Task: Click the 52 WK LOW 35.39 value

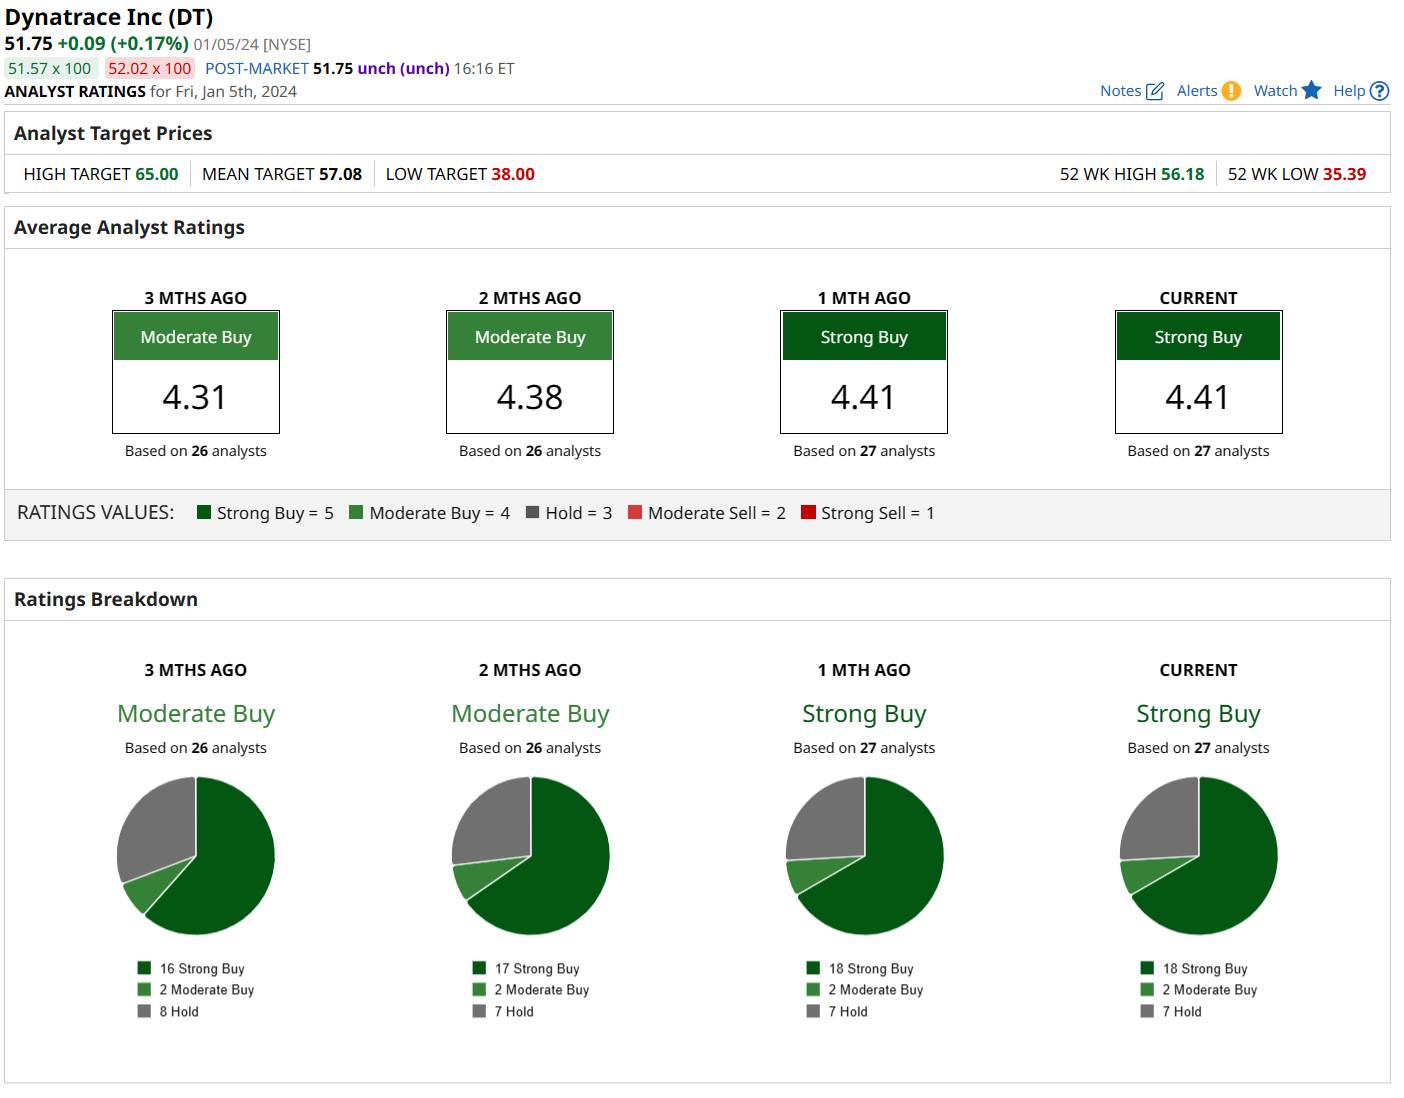Action: point(1345,174)
